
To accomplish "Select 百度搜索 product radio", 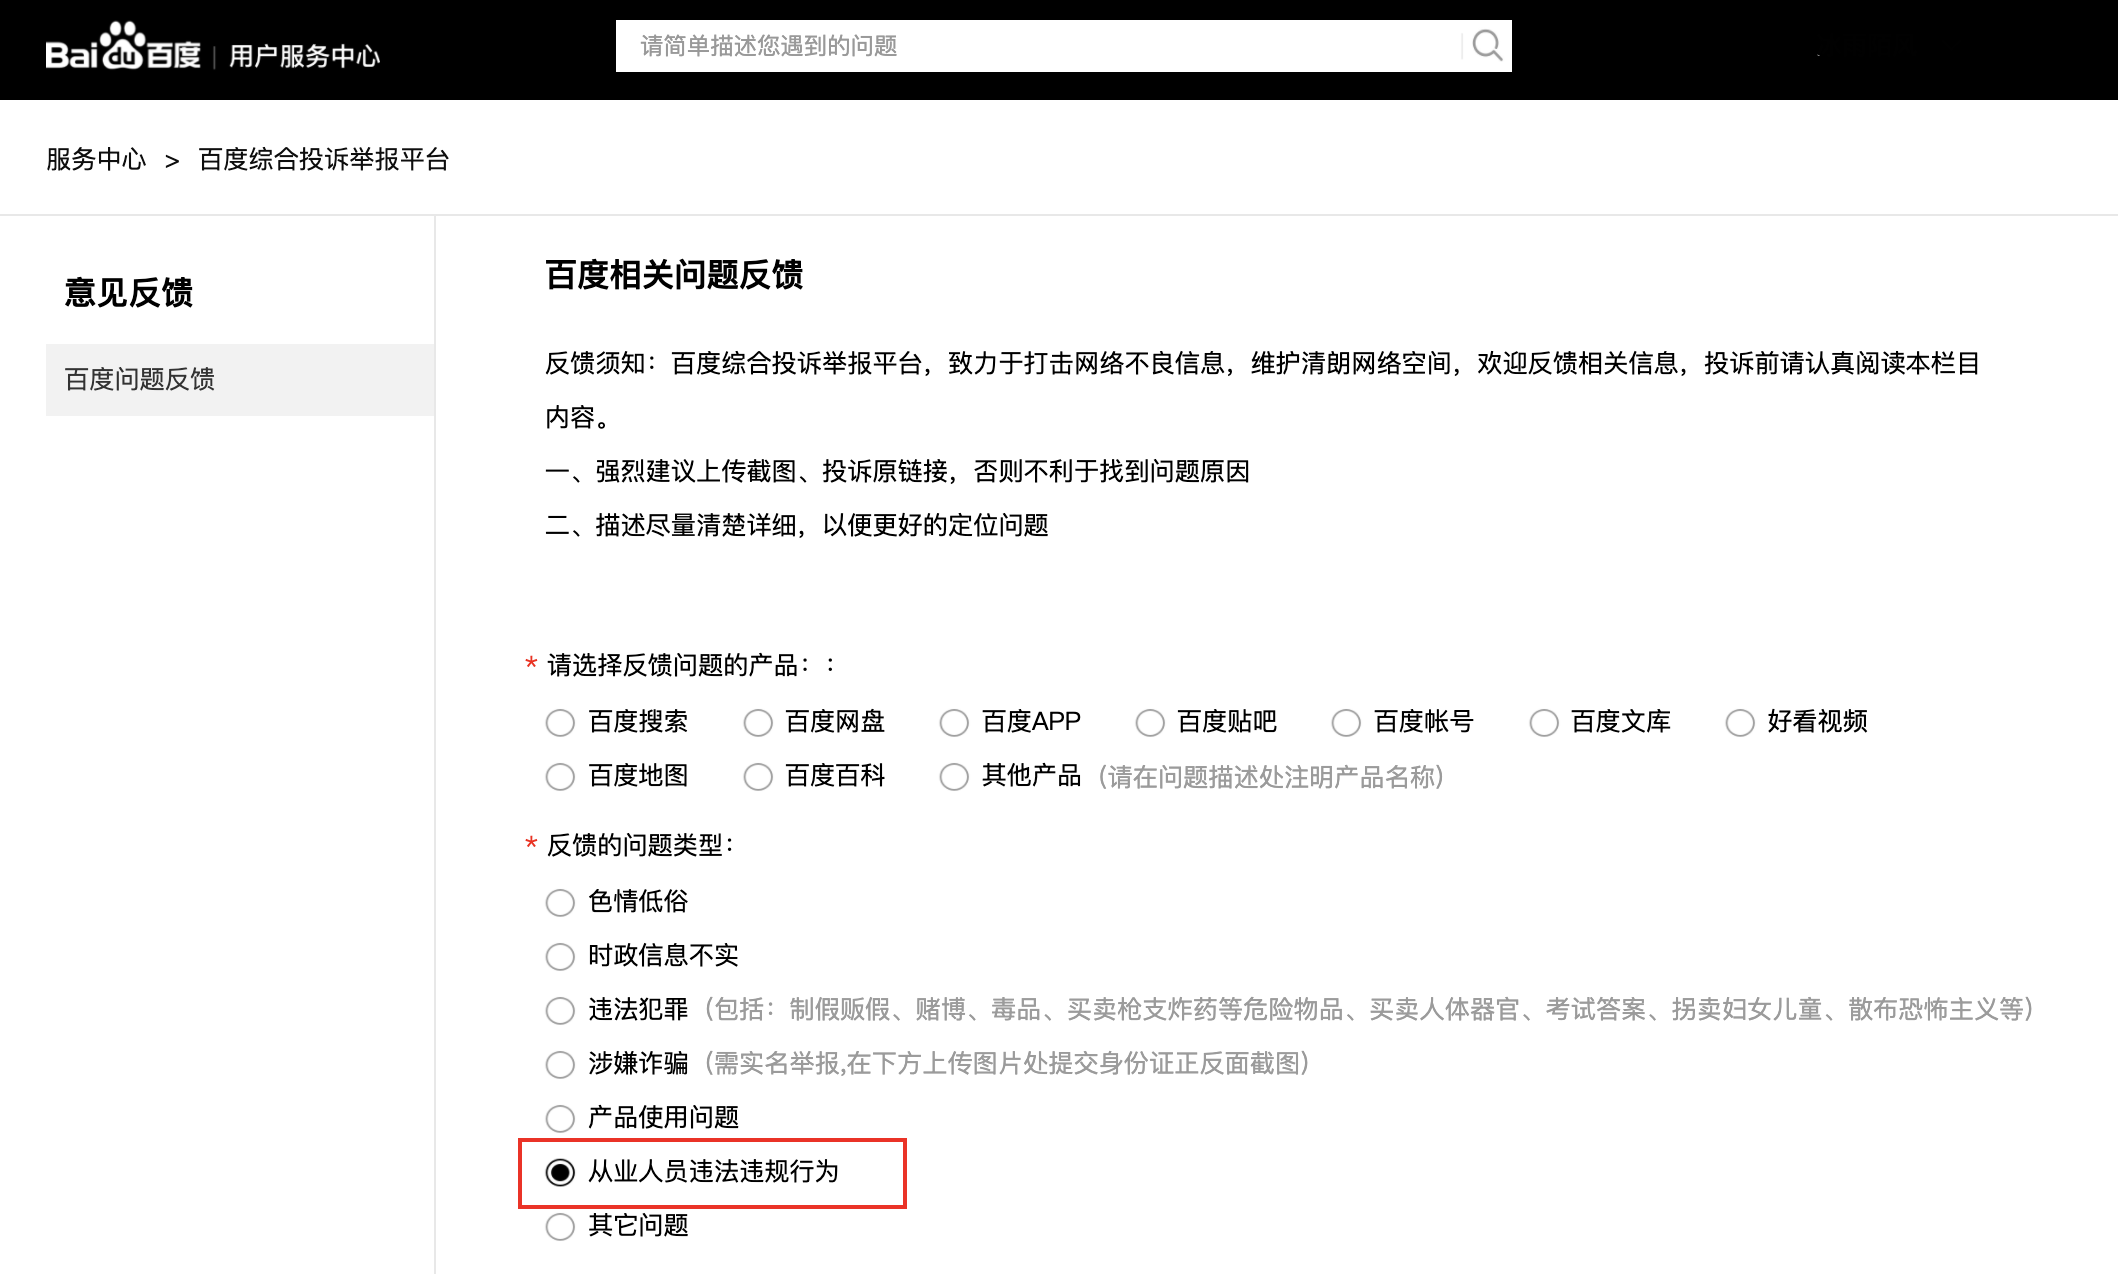I will coord(560,722).
